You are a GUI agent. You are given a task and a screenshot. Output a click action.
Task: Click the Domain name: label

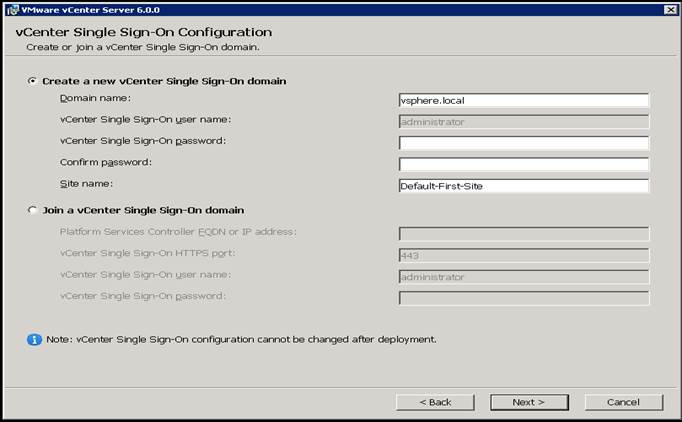tap(95, 98)
